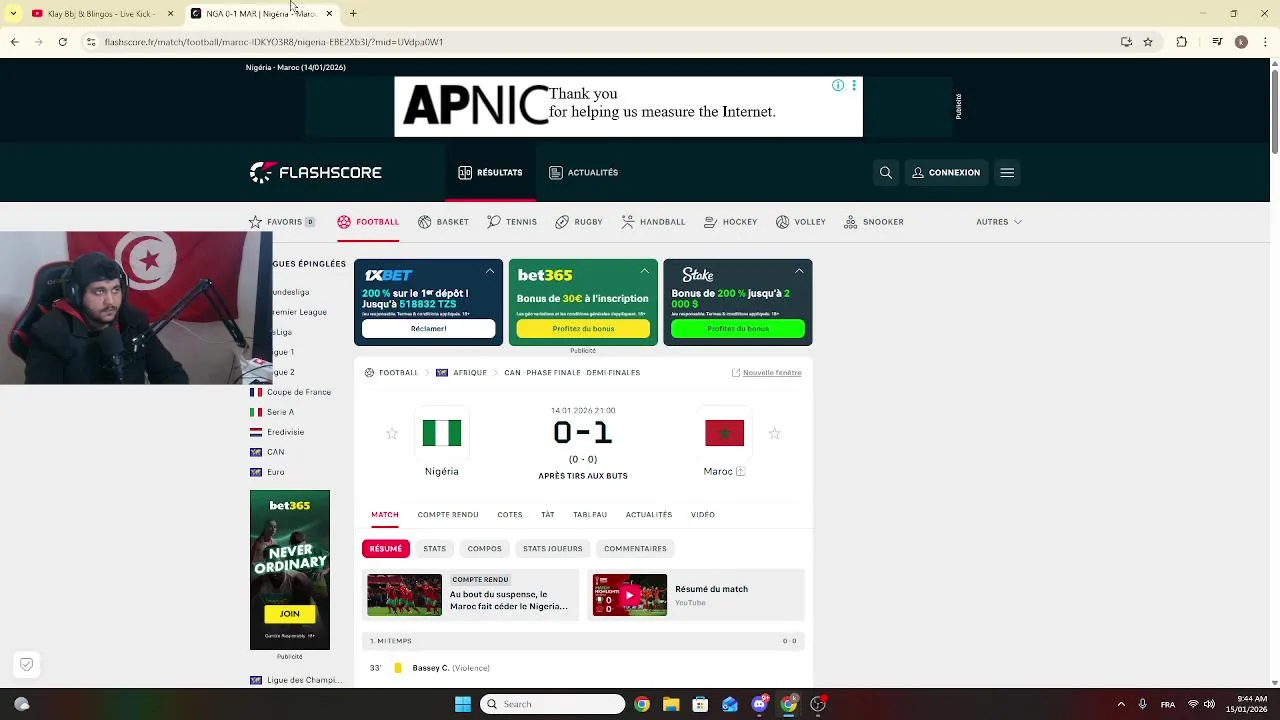Screen dimensions: 1280x720
Task: Collapse the Stake ad with the chevron
Action: [x=799, y=271]
